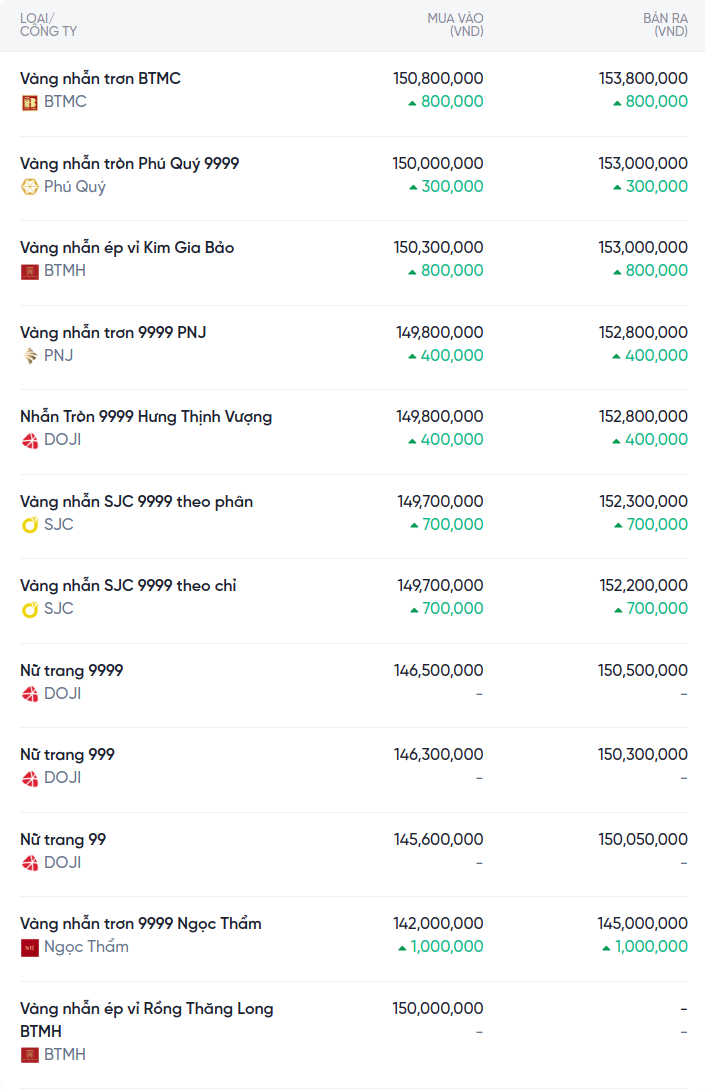
Task: Open 'Nữ trang 9999' product name
Action: (x=71, y=670)
